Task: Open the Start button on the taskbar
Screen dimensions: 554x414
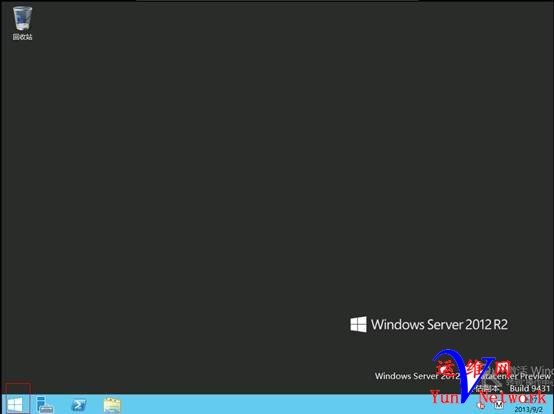Action: (x=15, y=405)
